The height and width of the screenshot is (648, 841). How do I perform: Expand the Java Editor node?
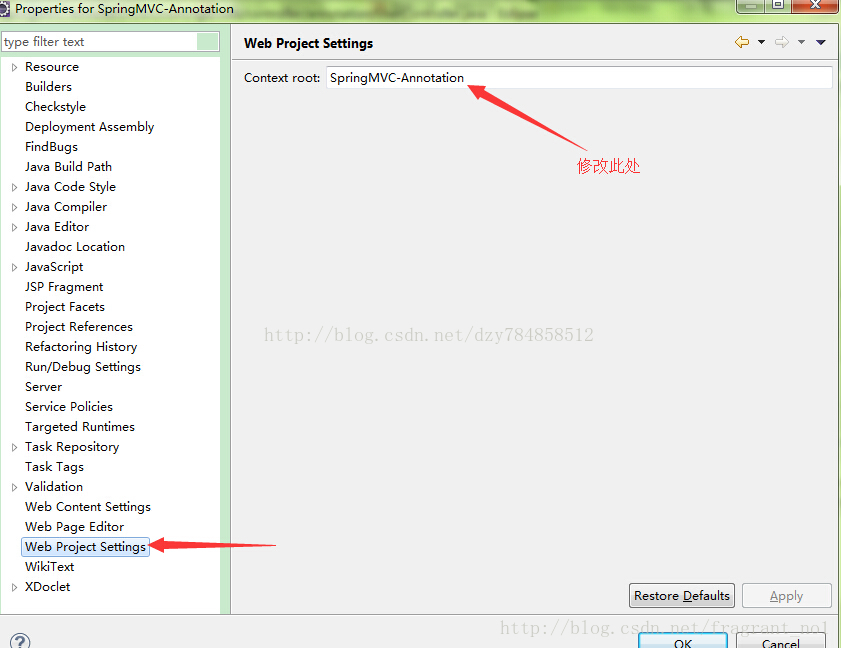tap(14, 227)
